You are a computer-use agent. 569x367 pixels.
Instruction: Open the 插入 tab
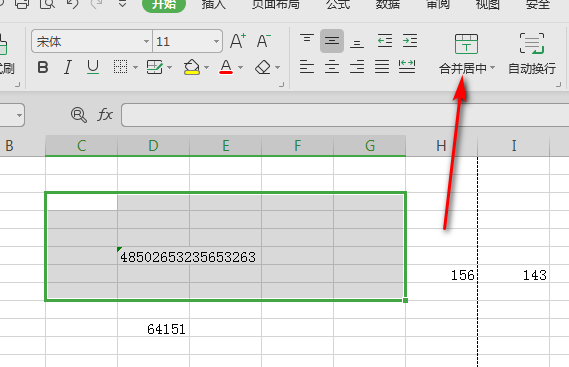click(214, 5)
